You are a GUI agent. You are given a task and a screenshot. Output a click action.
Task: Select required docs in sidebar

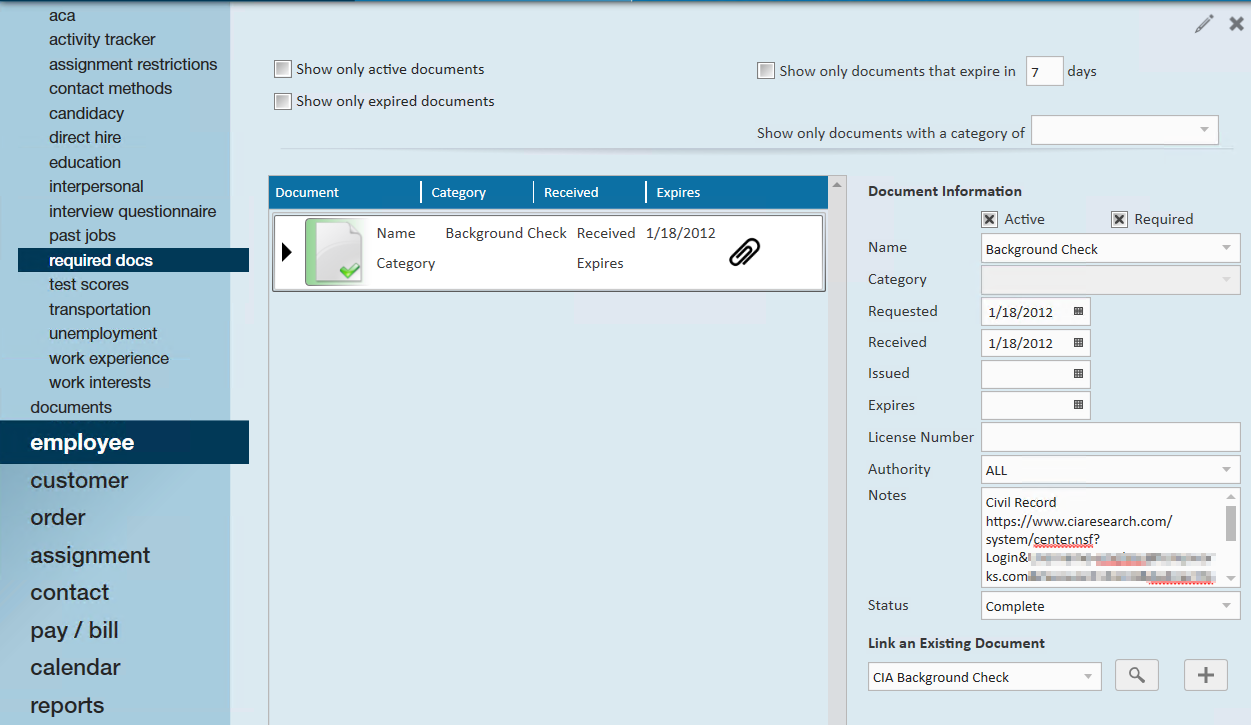133,260
